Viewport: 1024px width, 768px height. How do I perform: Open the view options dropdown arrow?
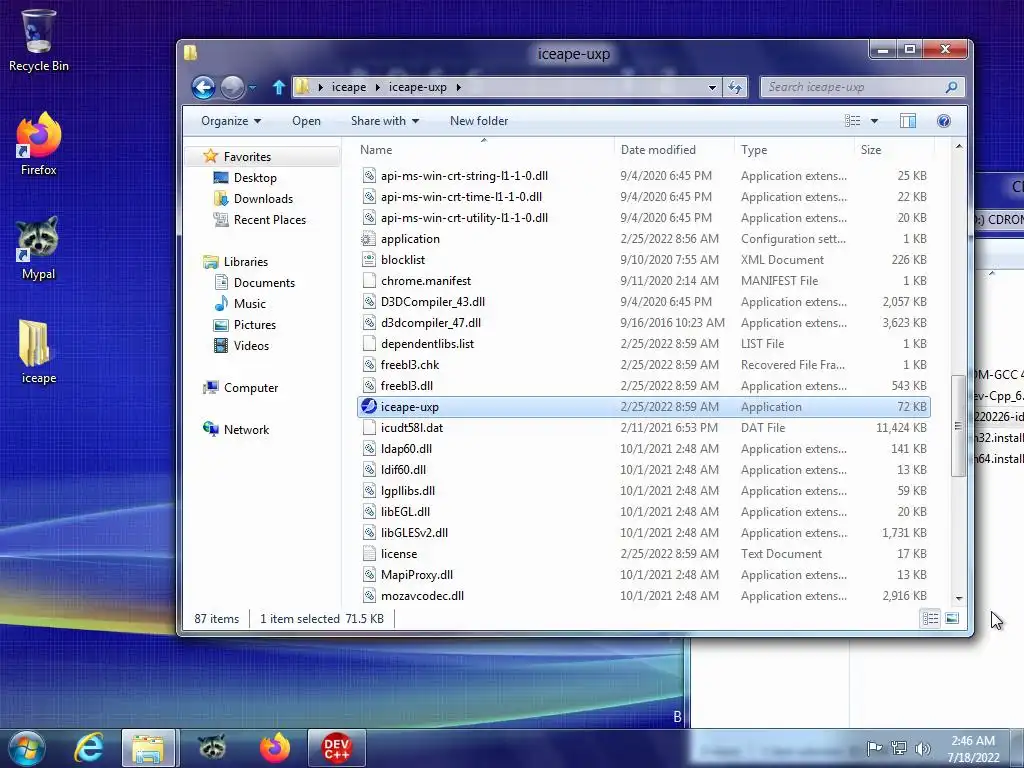(874, 121)
